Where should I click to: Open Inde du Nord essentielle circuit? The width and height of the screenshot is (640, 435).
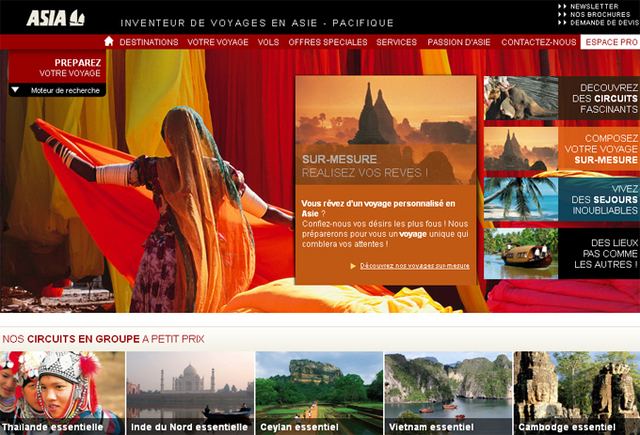point(190,392)
